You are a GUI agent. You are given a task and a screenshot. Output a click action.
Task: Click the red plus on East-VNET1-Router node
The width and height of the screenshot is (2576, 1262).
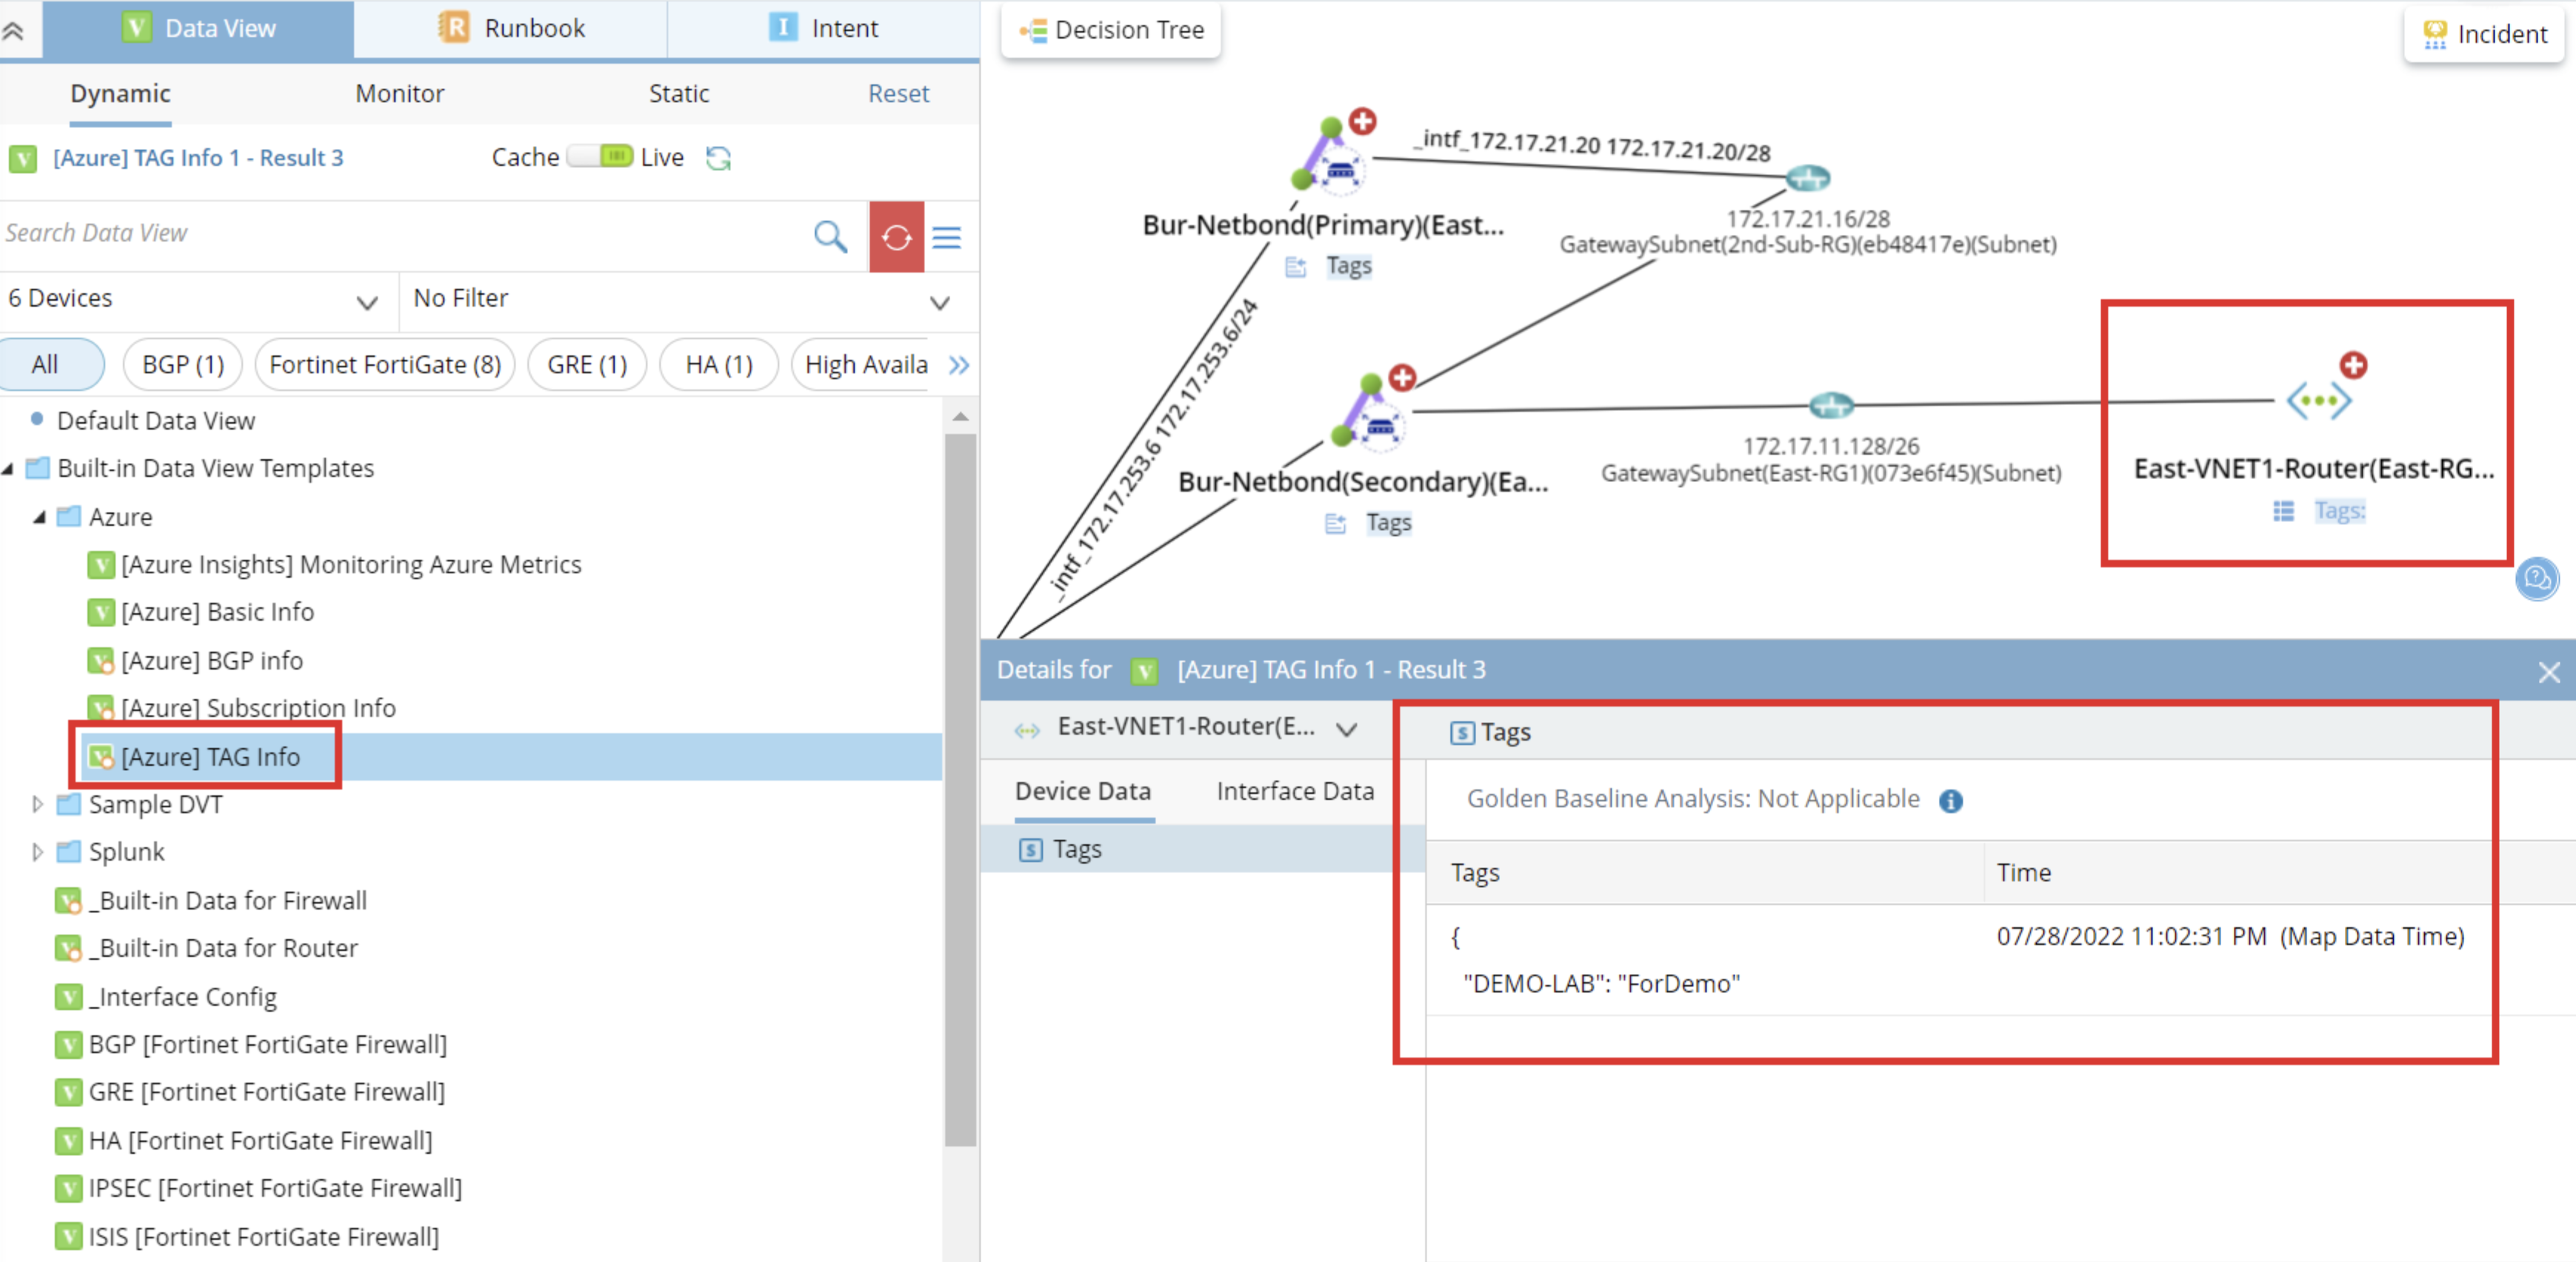2352,365
